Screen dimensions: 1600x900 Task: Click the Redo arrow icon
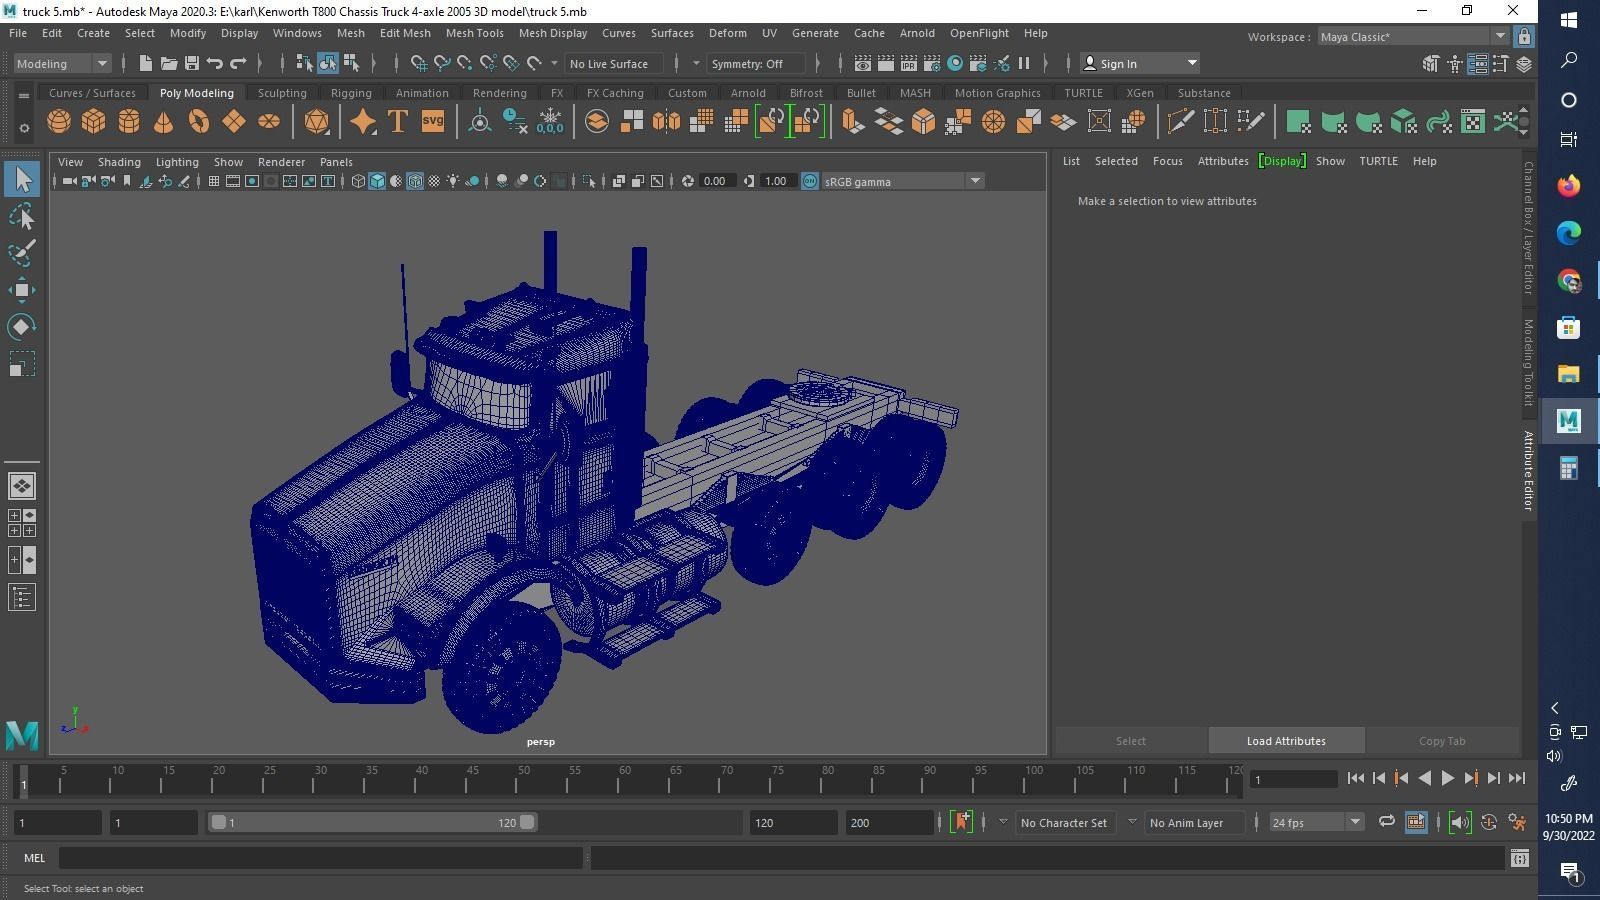pyautogui.click(x=238, y=64)
